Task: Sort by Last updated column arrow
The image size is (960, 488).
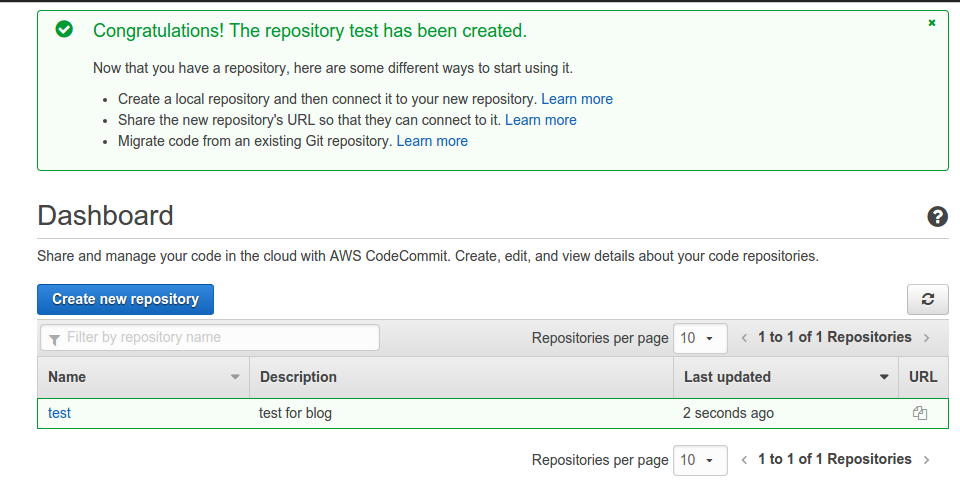Action: [883, 377]
